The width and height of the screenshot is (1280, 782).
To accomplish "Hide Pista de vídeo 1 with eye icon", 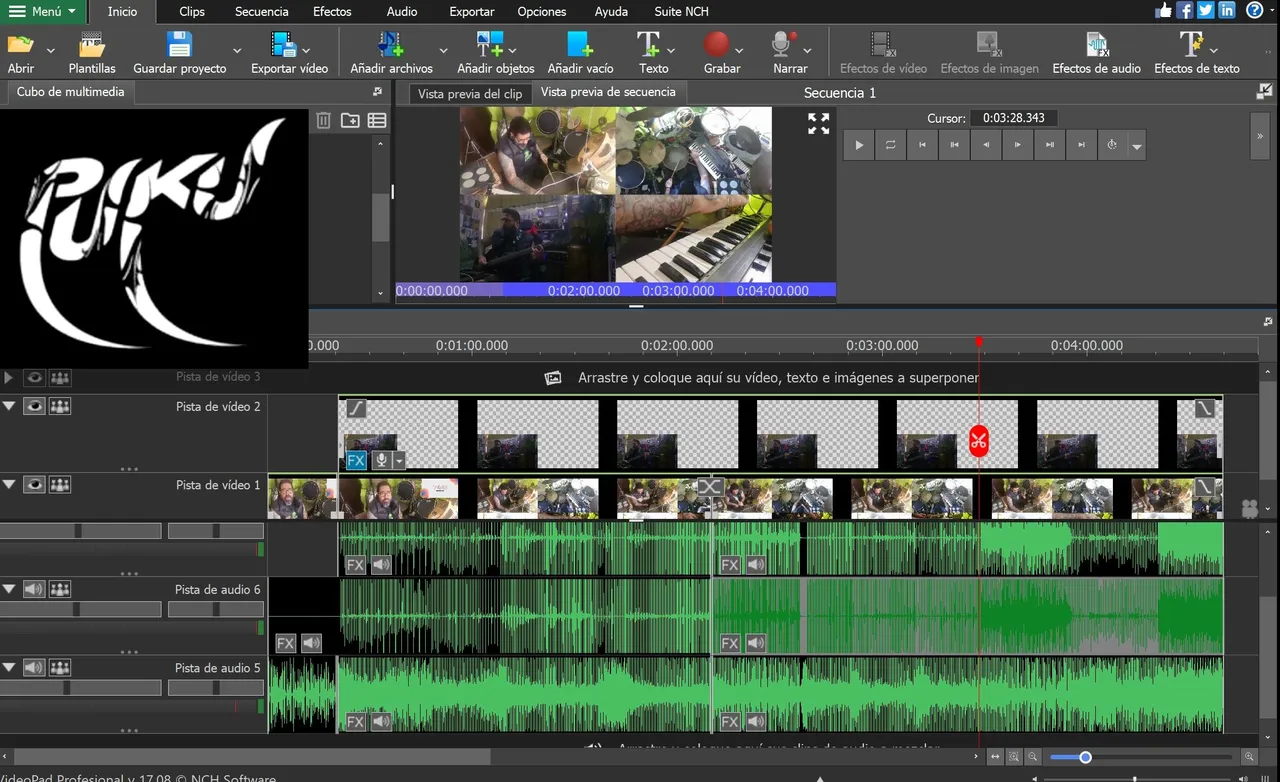I will (x=34, y=484).
